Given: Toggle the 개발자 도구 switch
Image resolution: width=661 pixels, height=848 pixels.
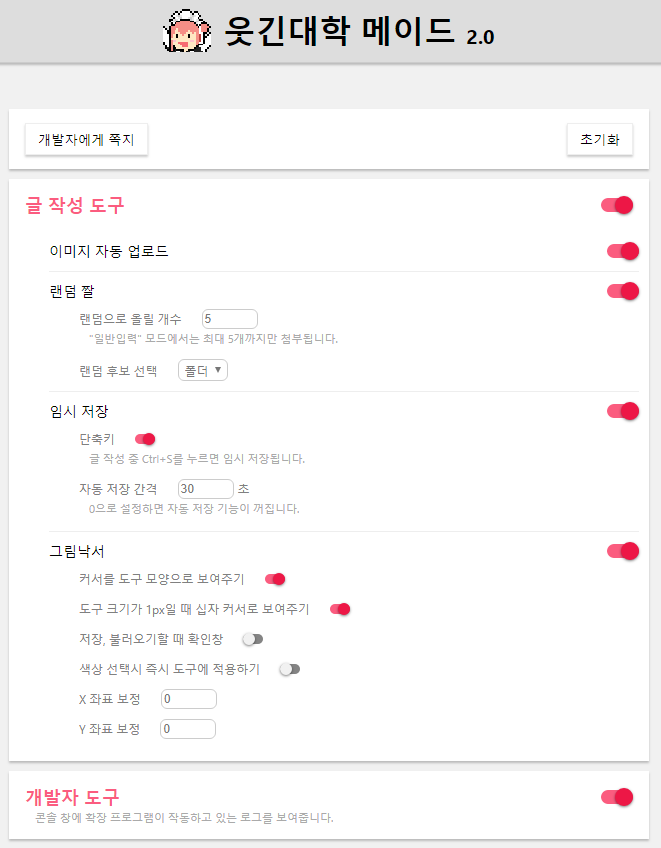Looking at the screenshot, I should pyautogui.click(x=617, y=797).
